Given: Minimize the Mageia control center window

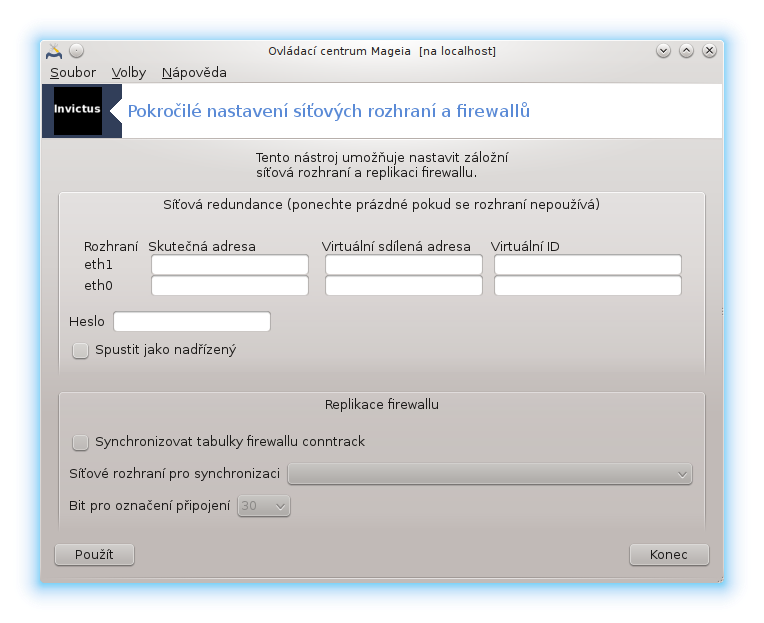Looking at the screenshot, I should pyautogui.click(x=663, y=51).
